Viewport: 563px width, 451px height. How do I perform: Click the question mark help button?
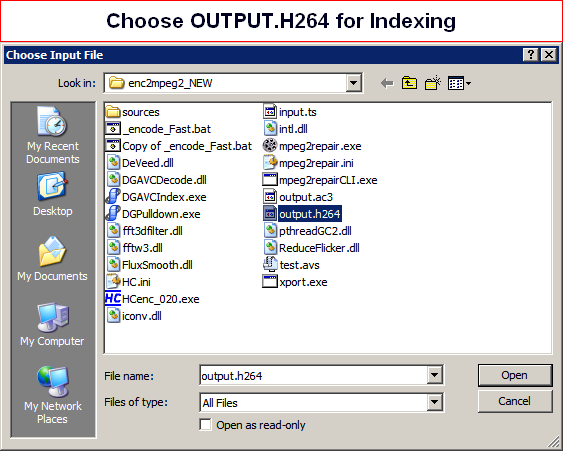click(530, 55)
